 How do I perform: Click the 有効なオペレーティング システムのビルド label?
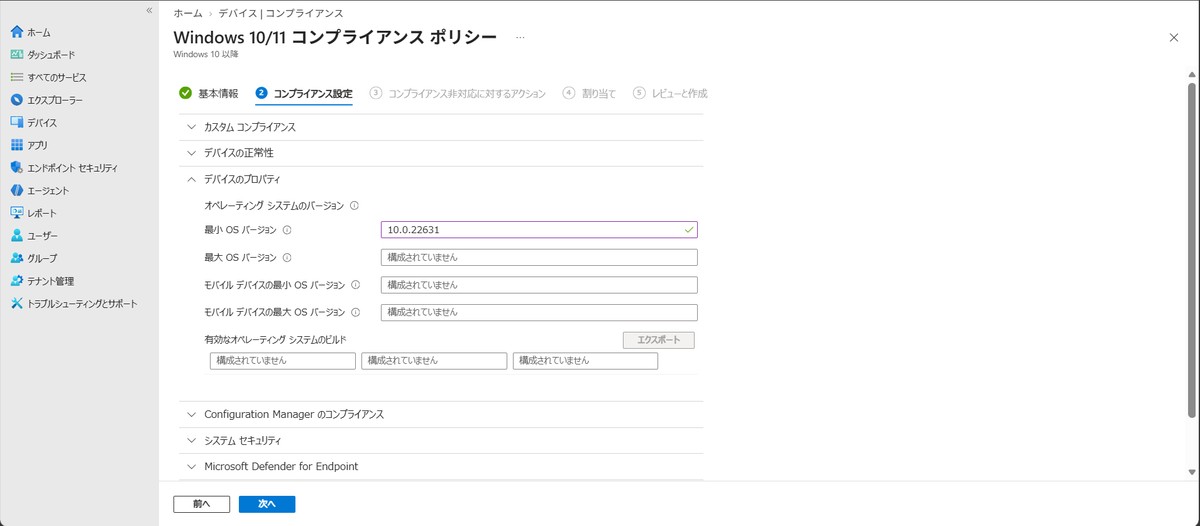click(x=275, y=341)
